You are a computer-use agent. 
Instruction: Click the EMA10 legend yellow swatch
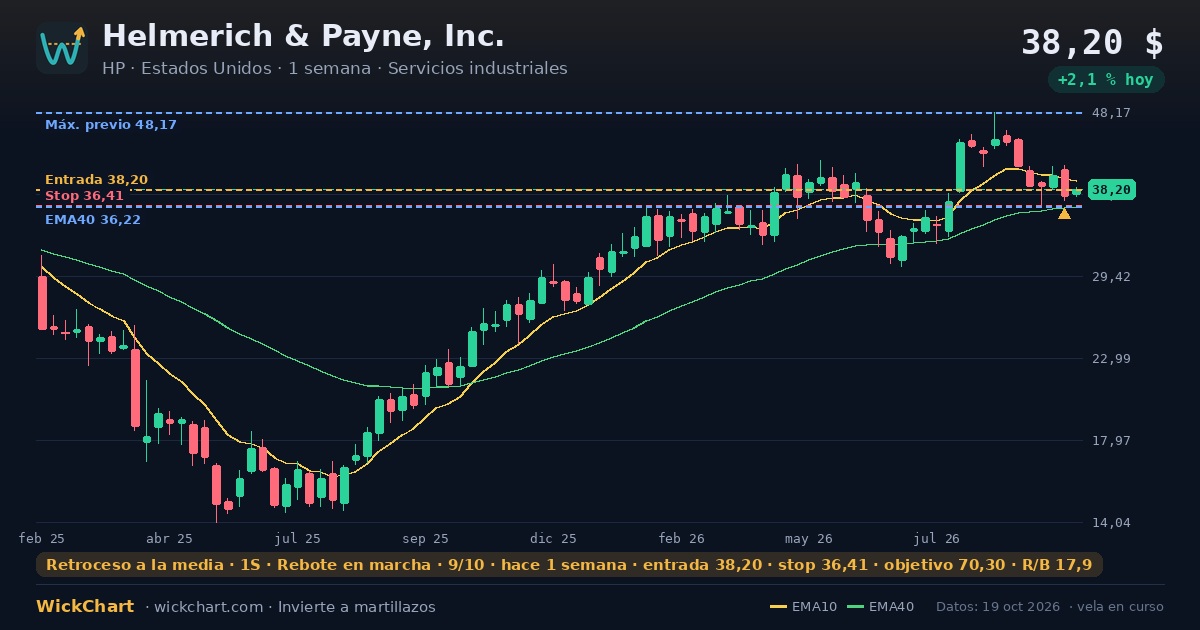[779, 607]
